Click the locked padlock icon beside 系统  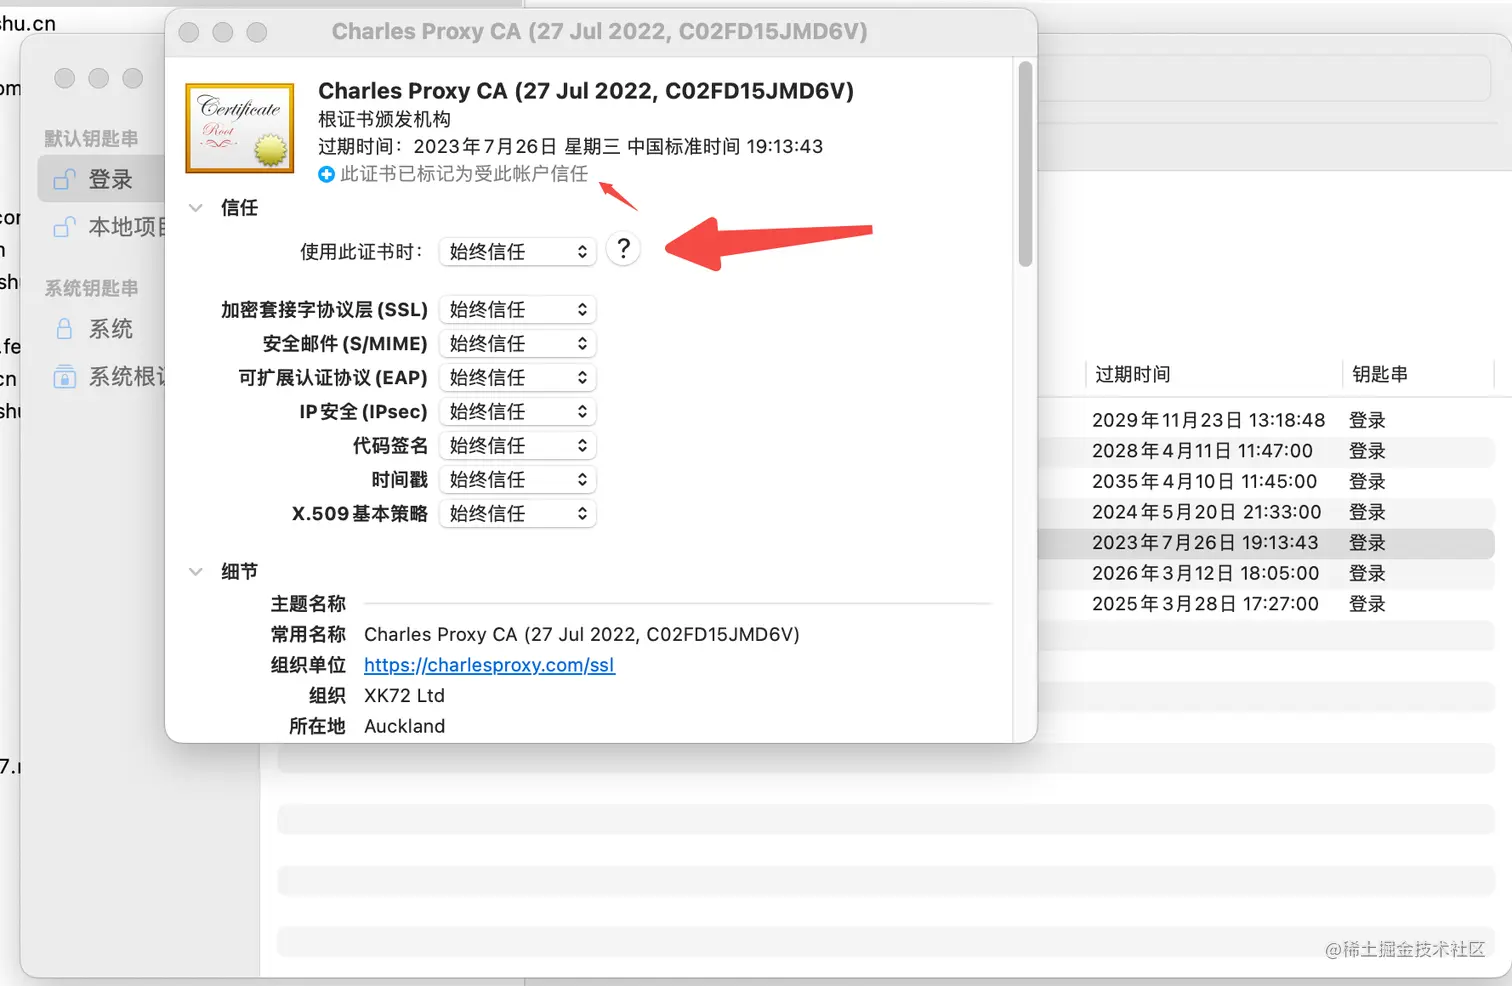[x=64, y=329]
